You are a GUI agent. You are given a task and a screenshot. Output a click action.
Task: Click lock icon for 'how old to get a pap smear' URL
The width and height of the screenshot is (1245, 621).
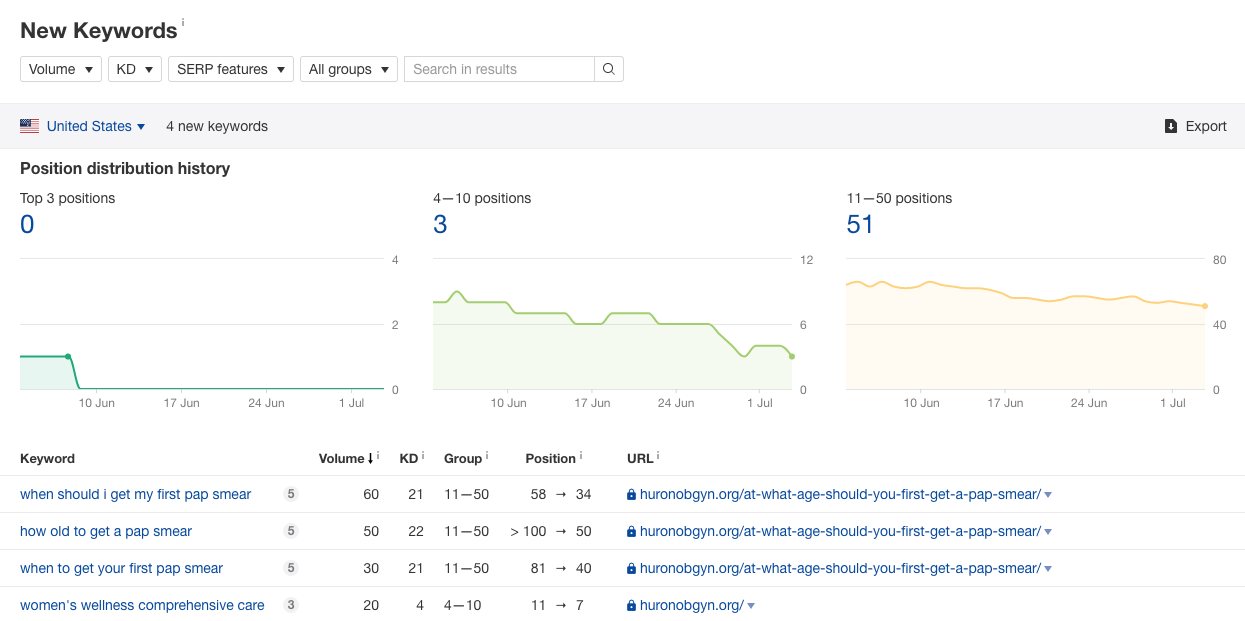[631, 531]
